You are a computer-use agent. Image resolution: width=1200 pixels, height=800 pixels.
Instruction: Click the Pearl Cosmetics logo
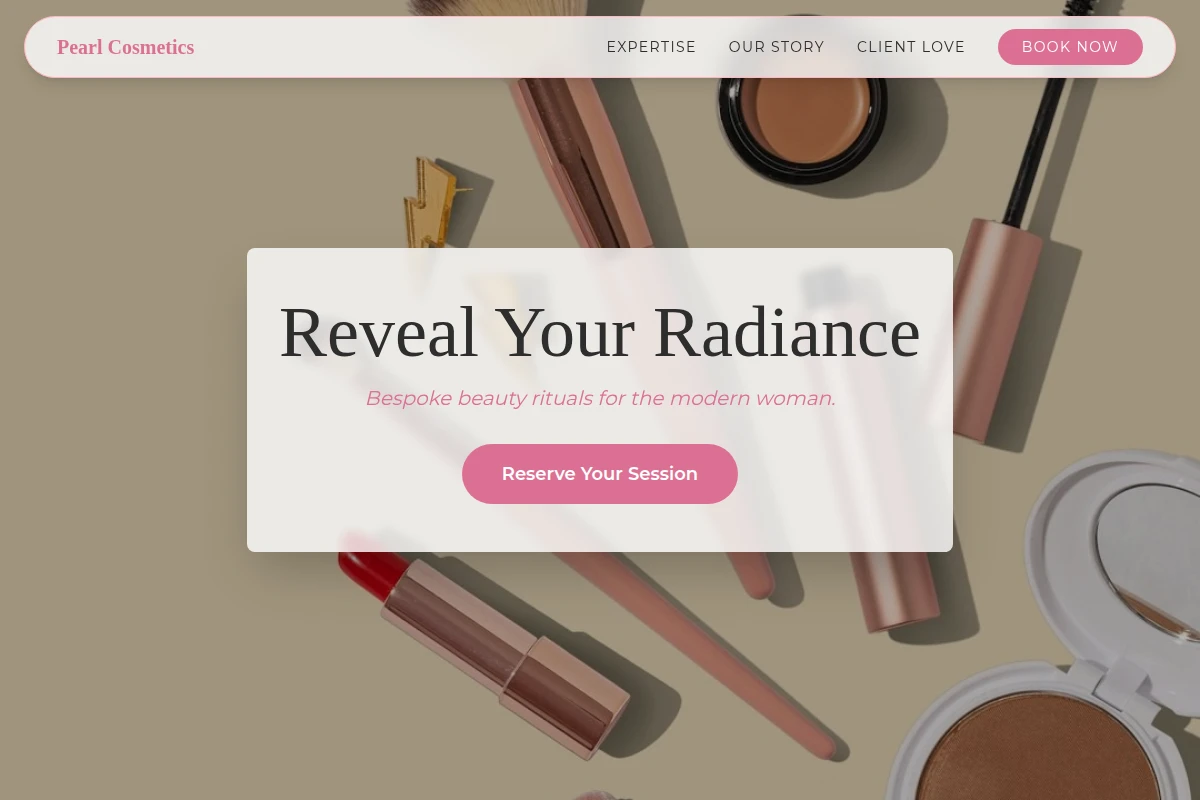pyautogui.click(x=125, y=47)
